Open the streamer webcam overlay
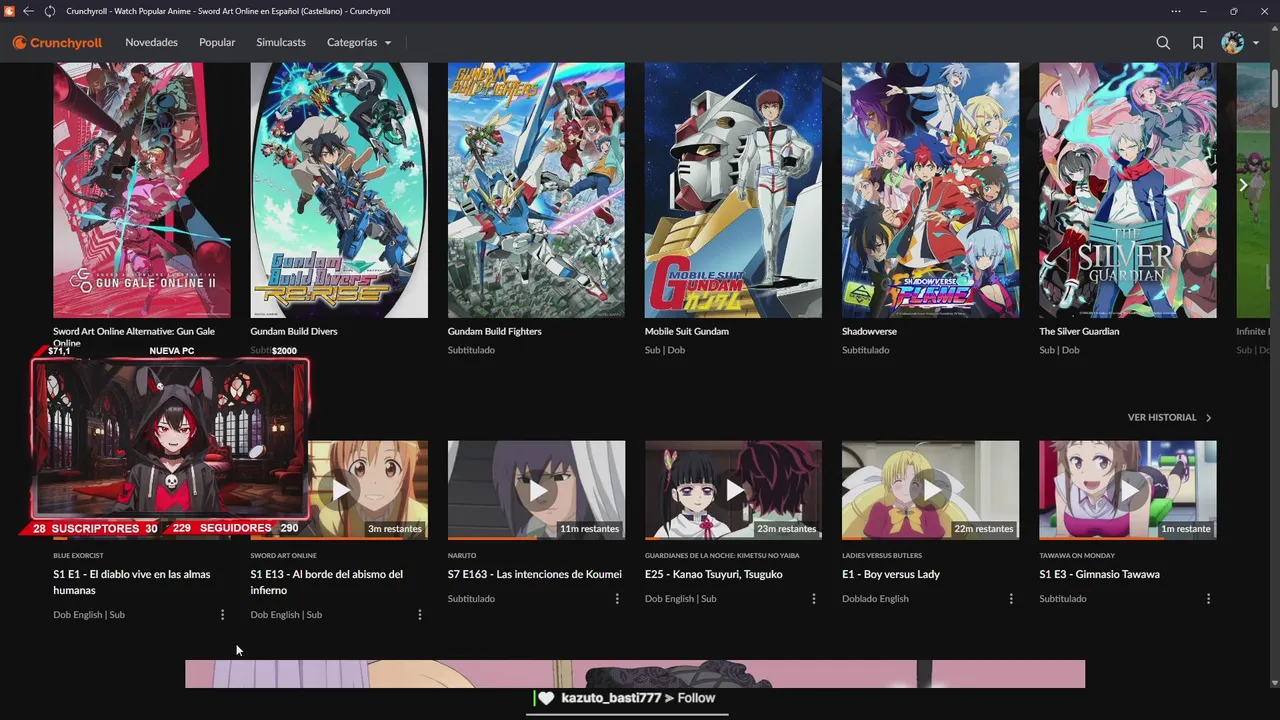 pos(170,438)
